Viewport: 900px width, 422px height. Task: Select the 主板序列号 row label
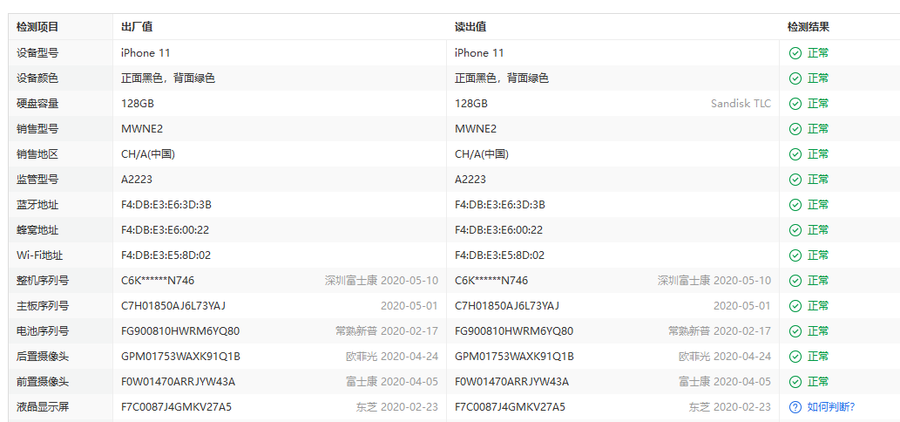tap(42, 306)
